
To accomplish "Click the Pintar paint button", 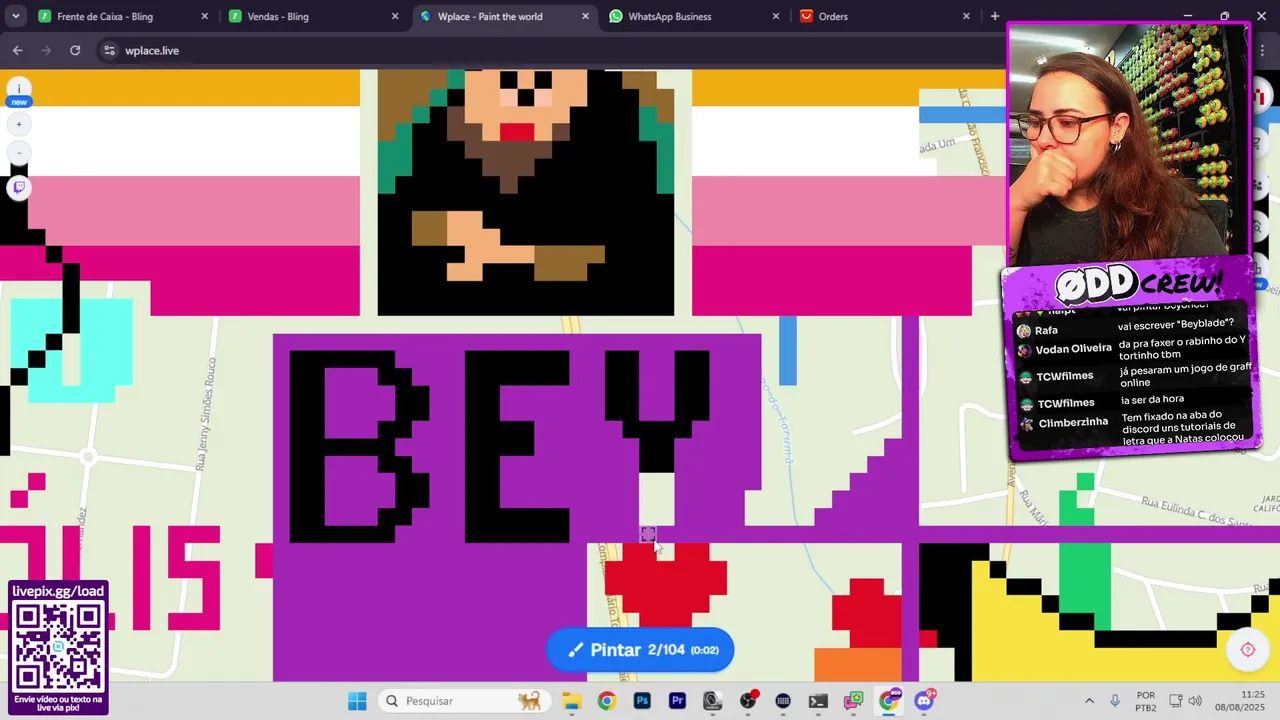I will point(640,650).
